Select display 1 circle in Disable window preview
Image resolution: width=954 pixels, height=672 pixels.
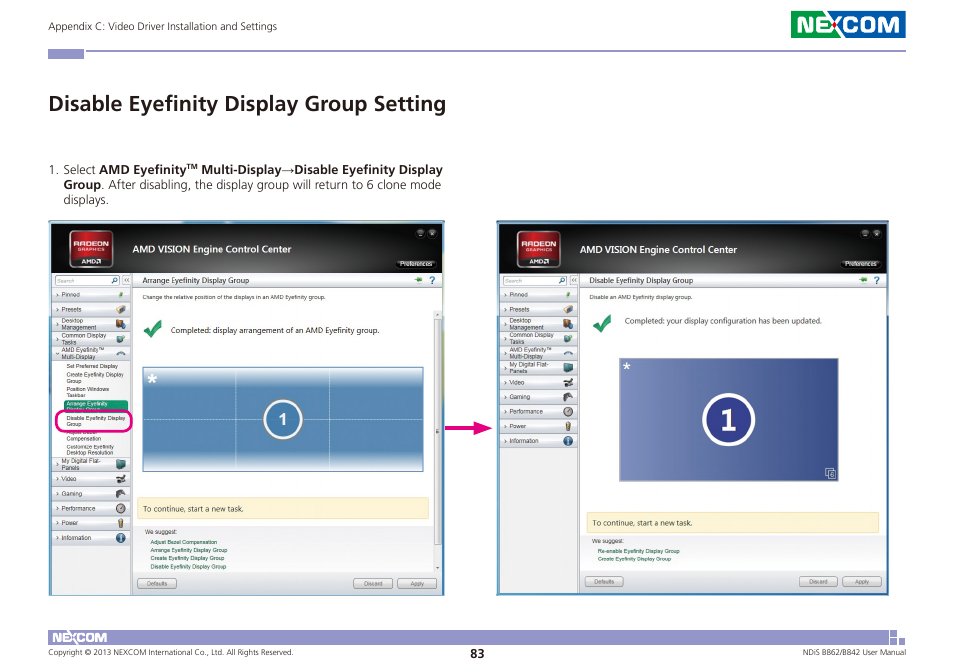pos(728,420)
